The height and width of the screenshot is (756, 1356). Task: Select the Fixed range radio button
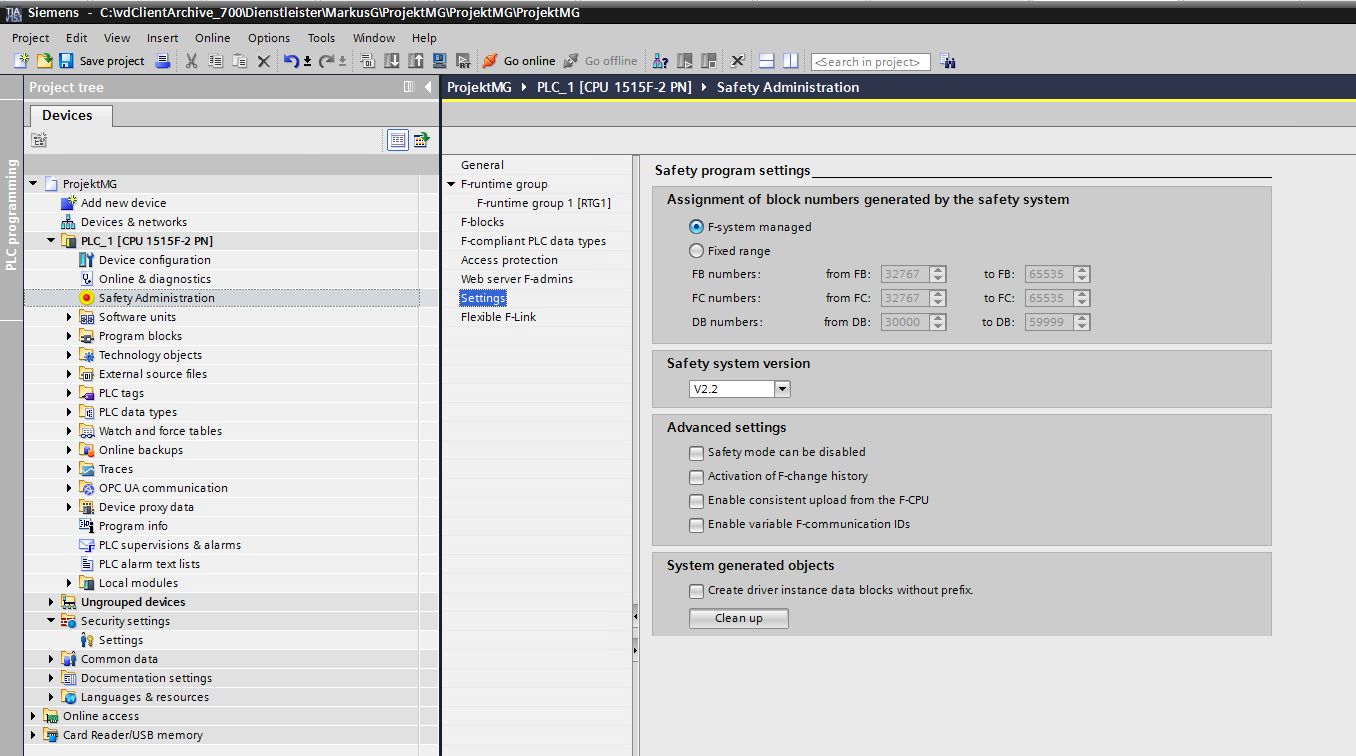697,251
